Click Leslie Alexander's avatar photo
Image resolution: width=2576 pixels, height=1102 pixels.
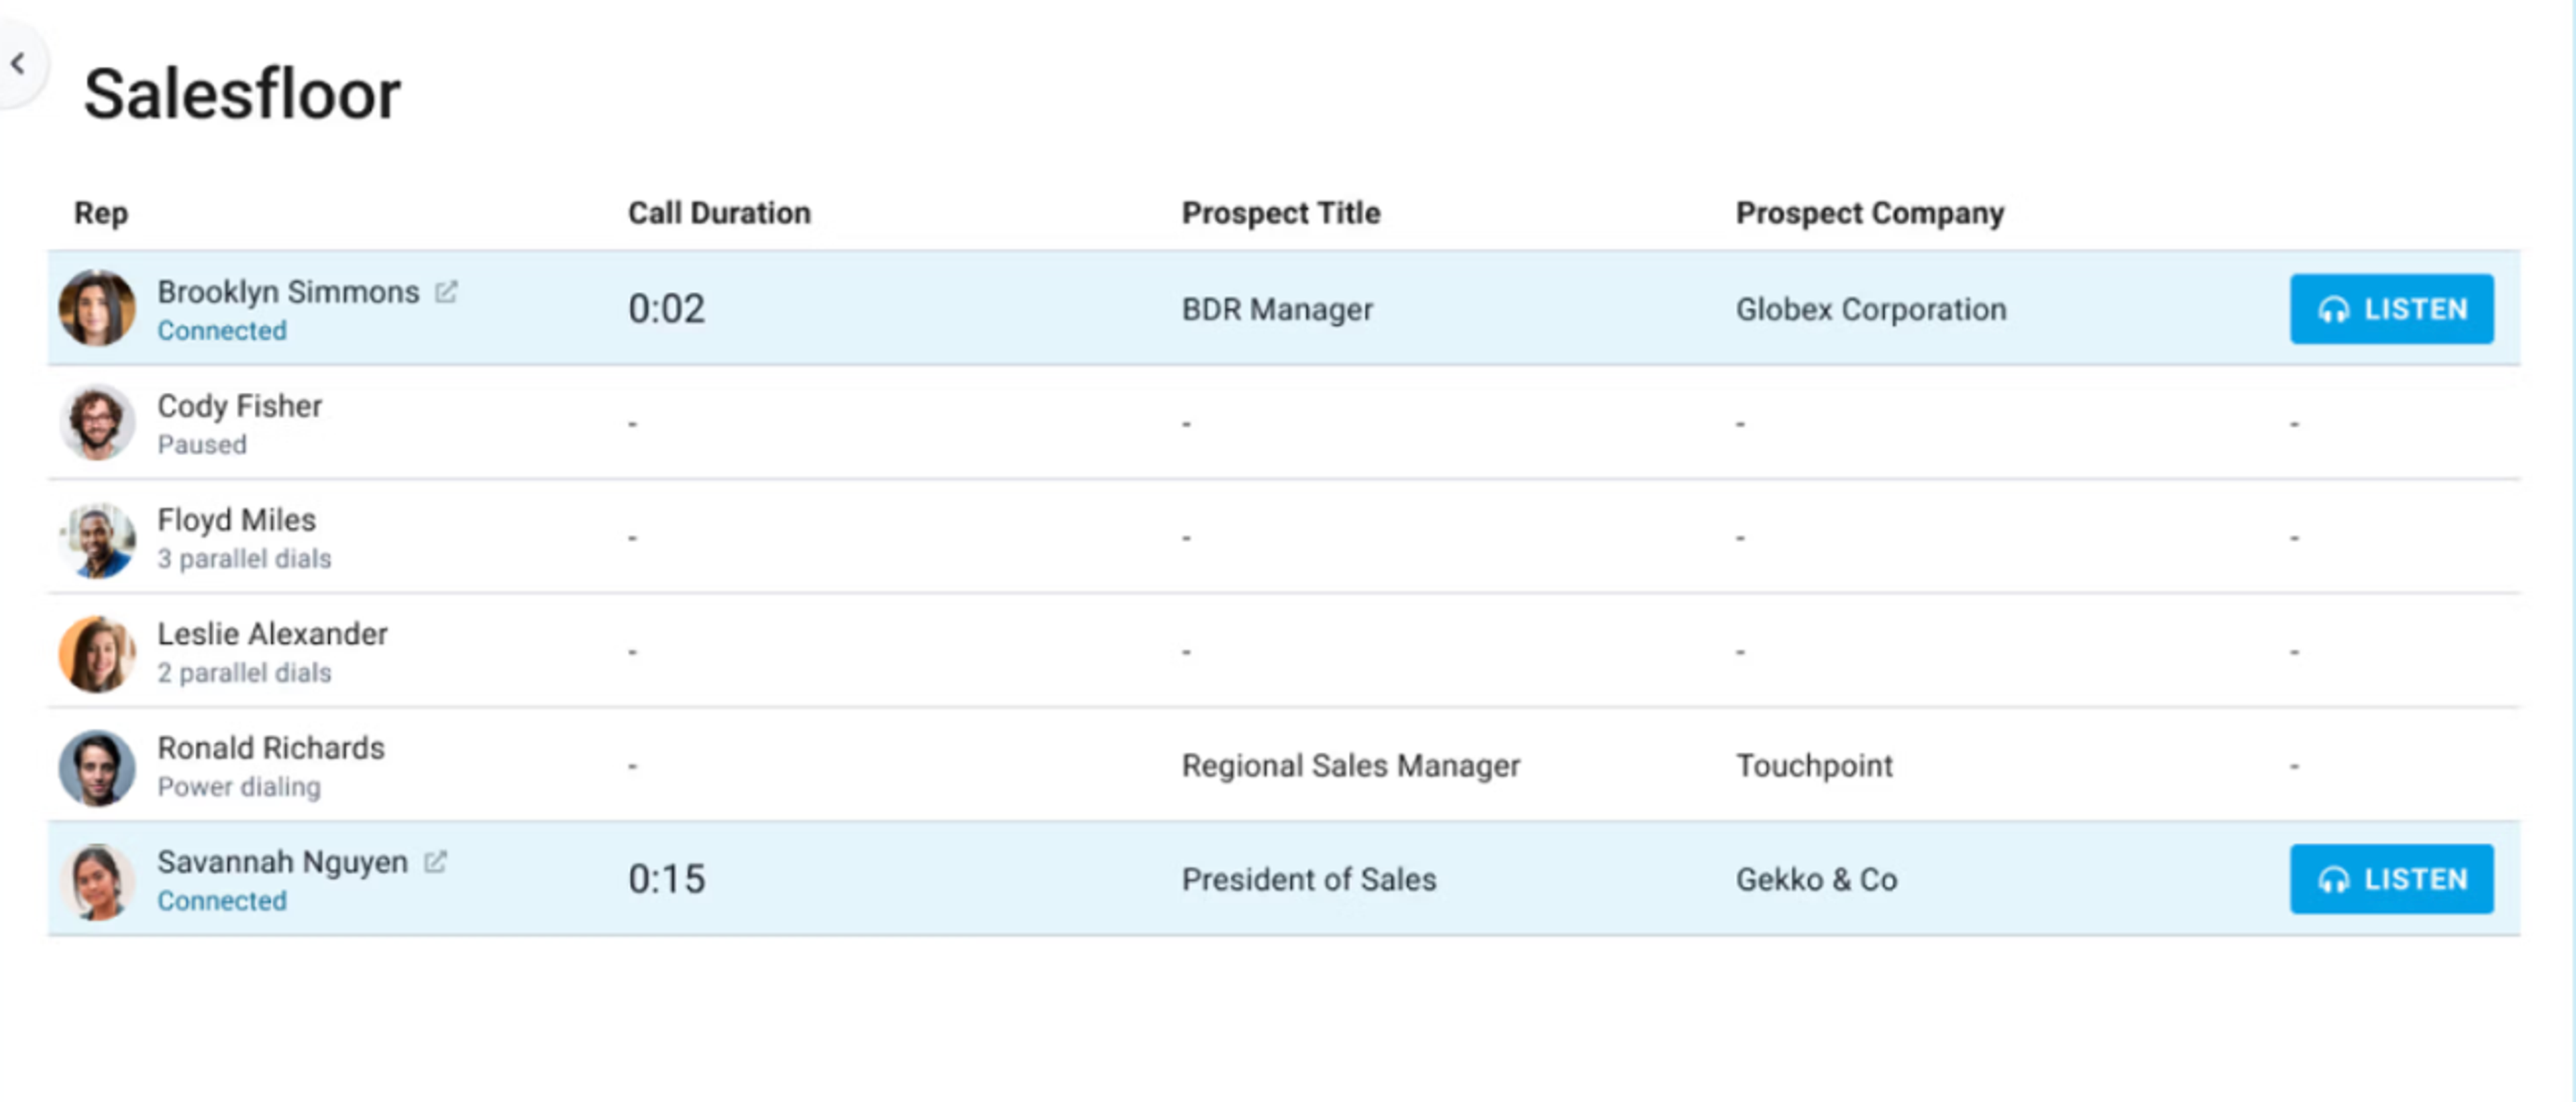pyautogui.click(x=97, y=653)
